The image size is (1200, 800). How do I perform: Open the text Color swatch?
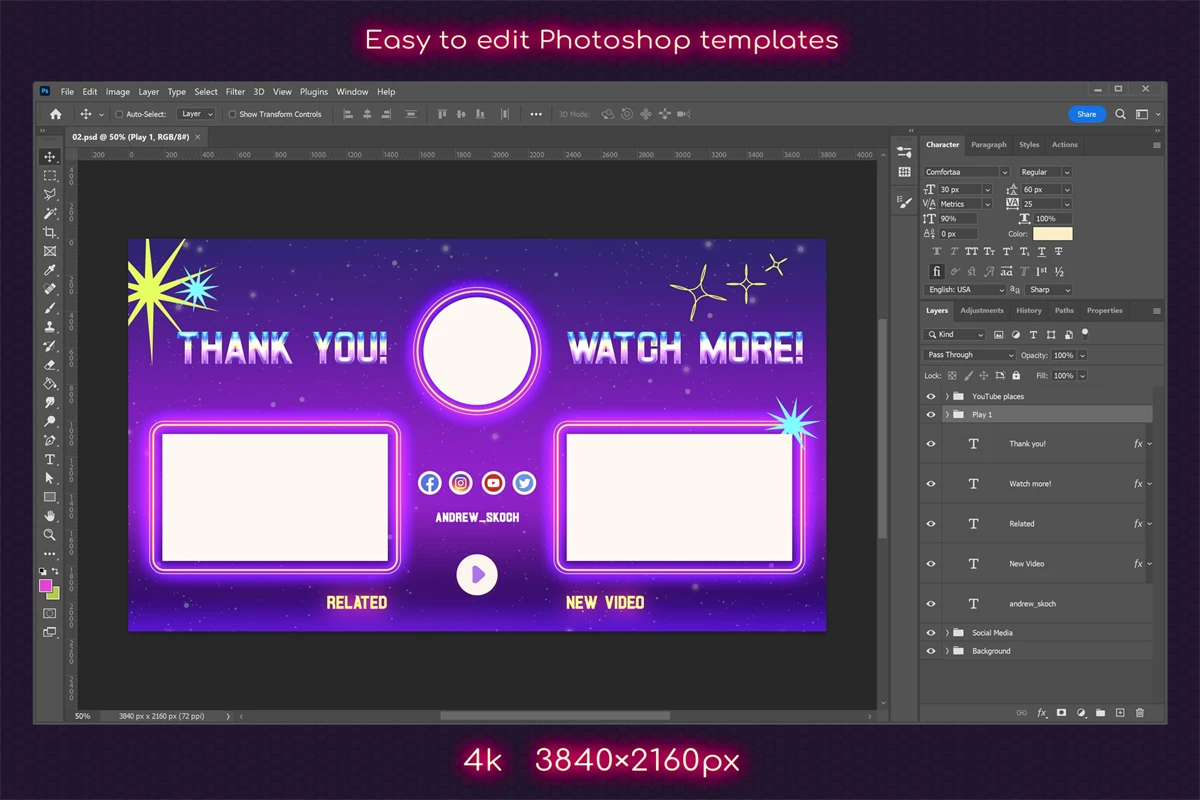pos(1052,234)
